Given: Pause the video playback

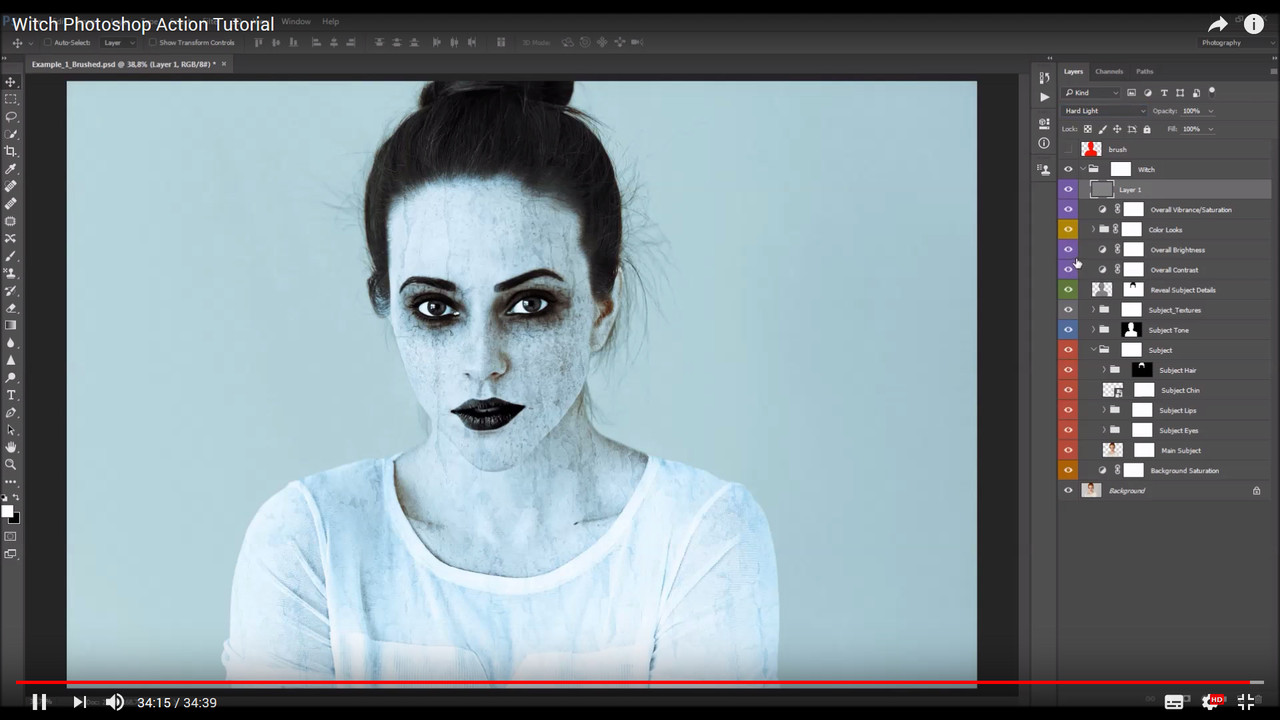Looking at the screenshot, I should 39,702.
